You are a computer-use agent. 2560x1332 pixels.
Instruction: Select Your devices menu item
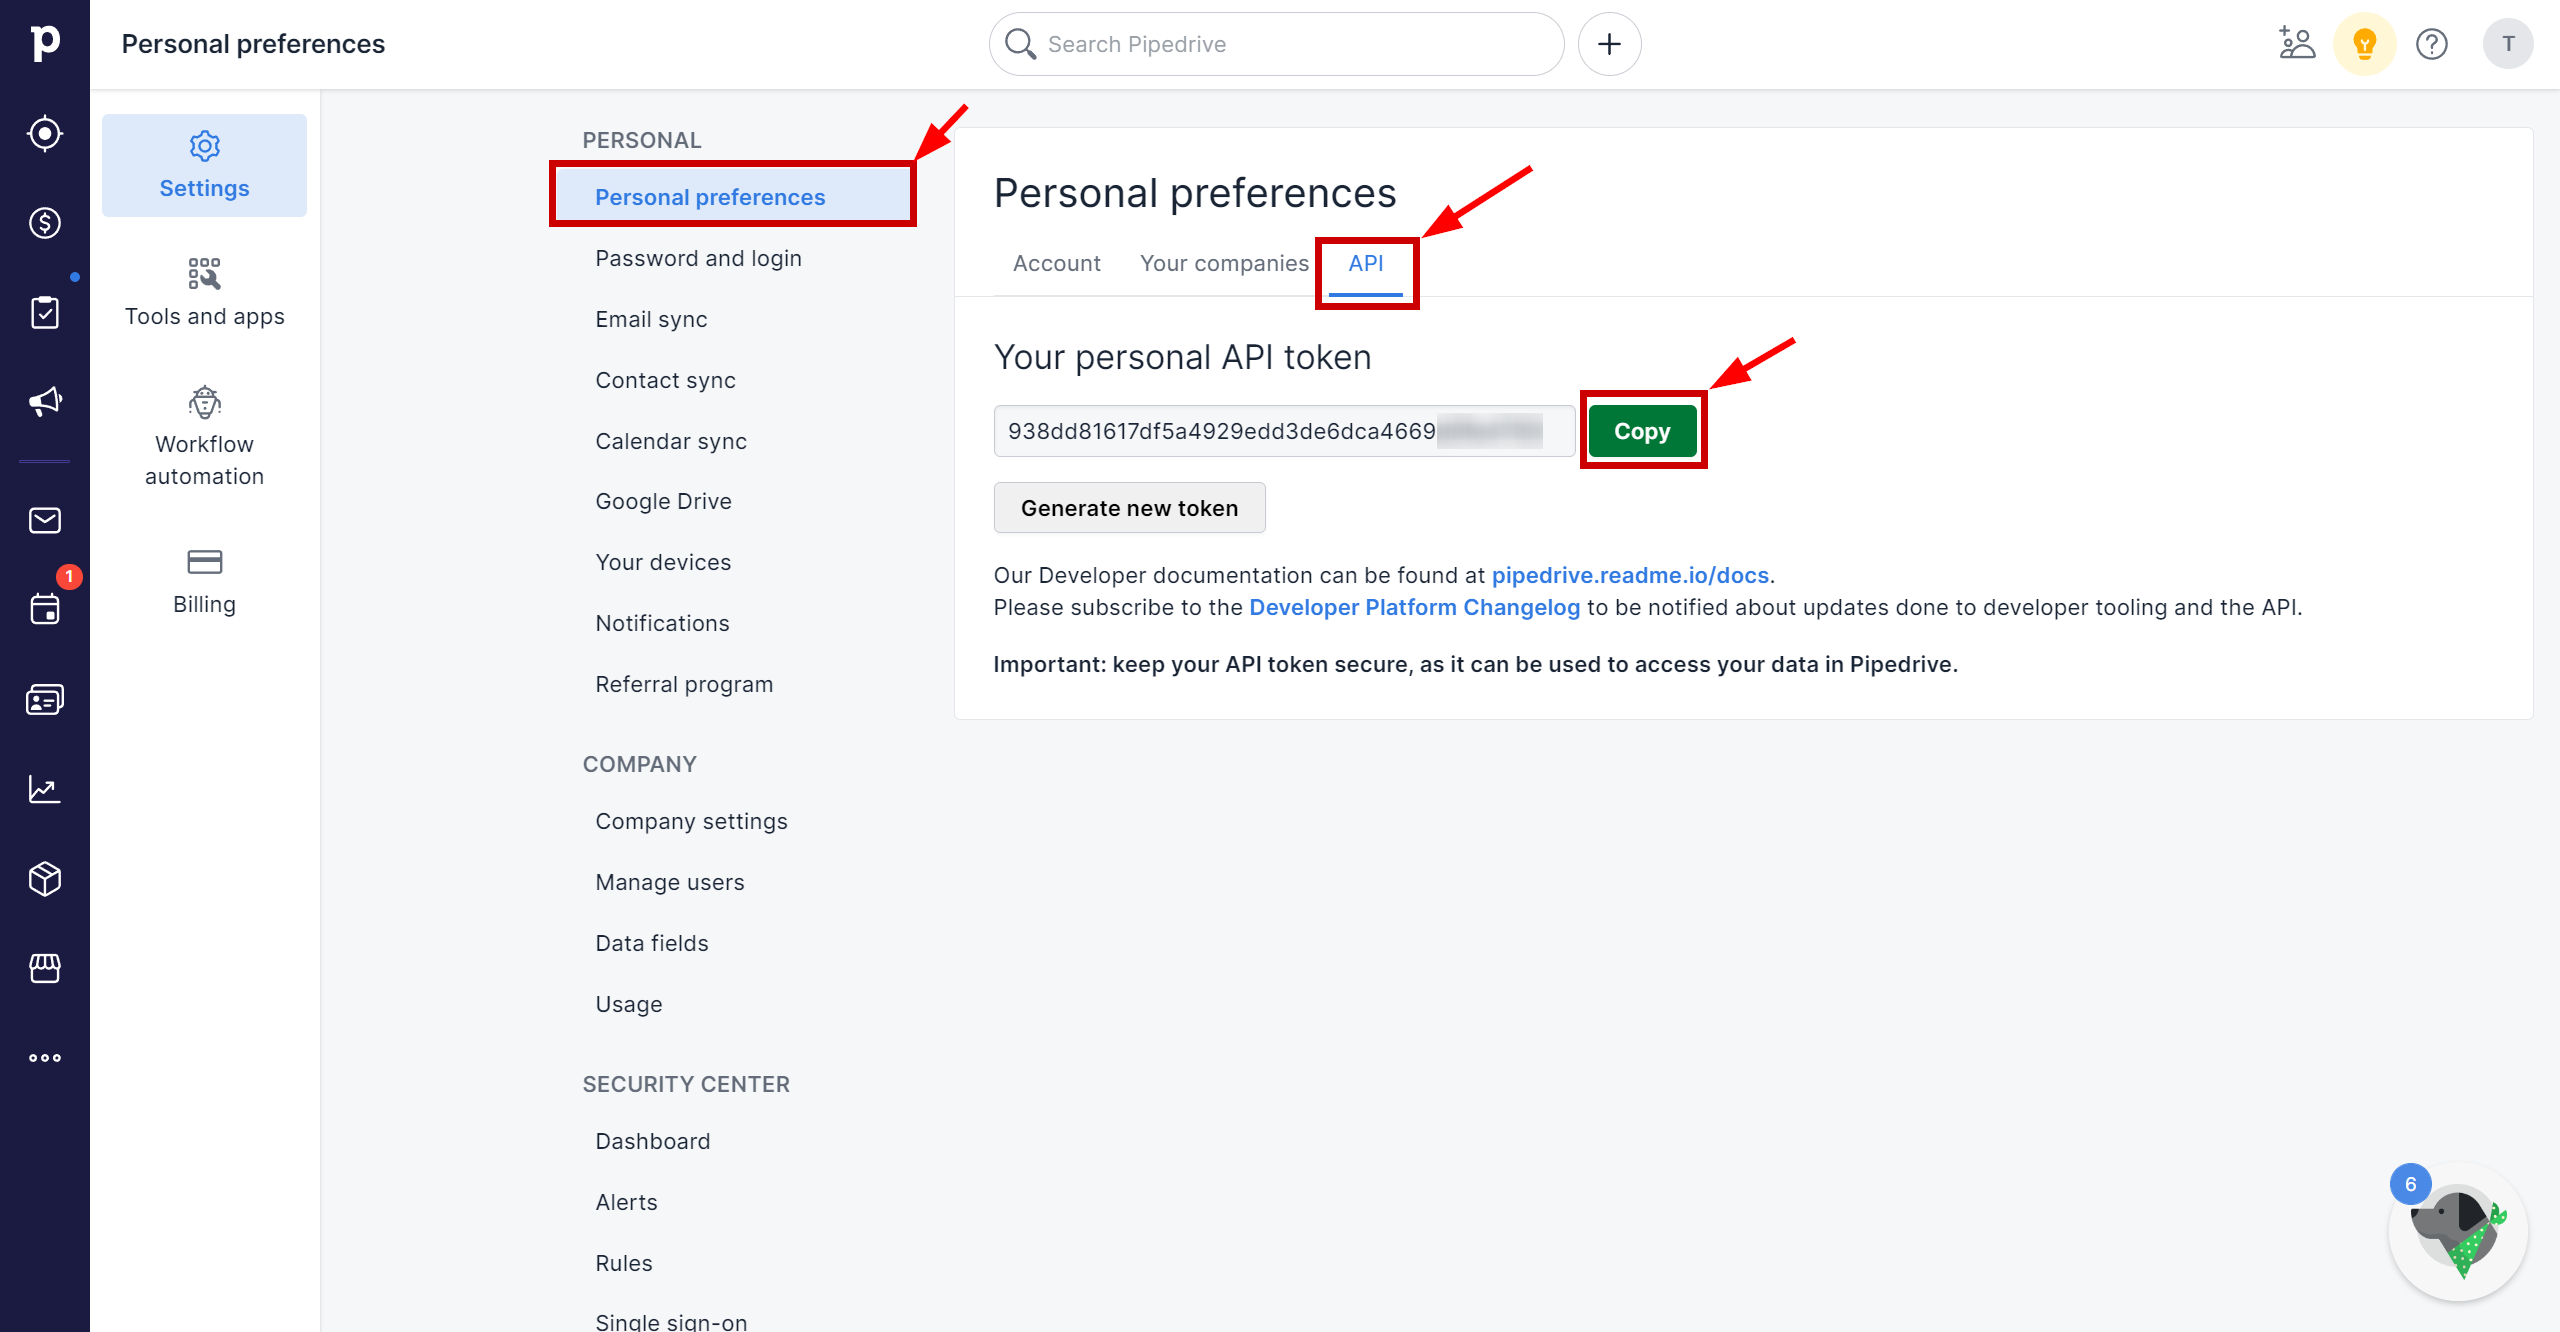663,562
